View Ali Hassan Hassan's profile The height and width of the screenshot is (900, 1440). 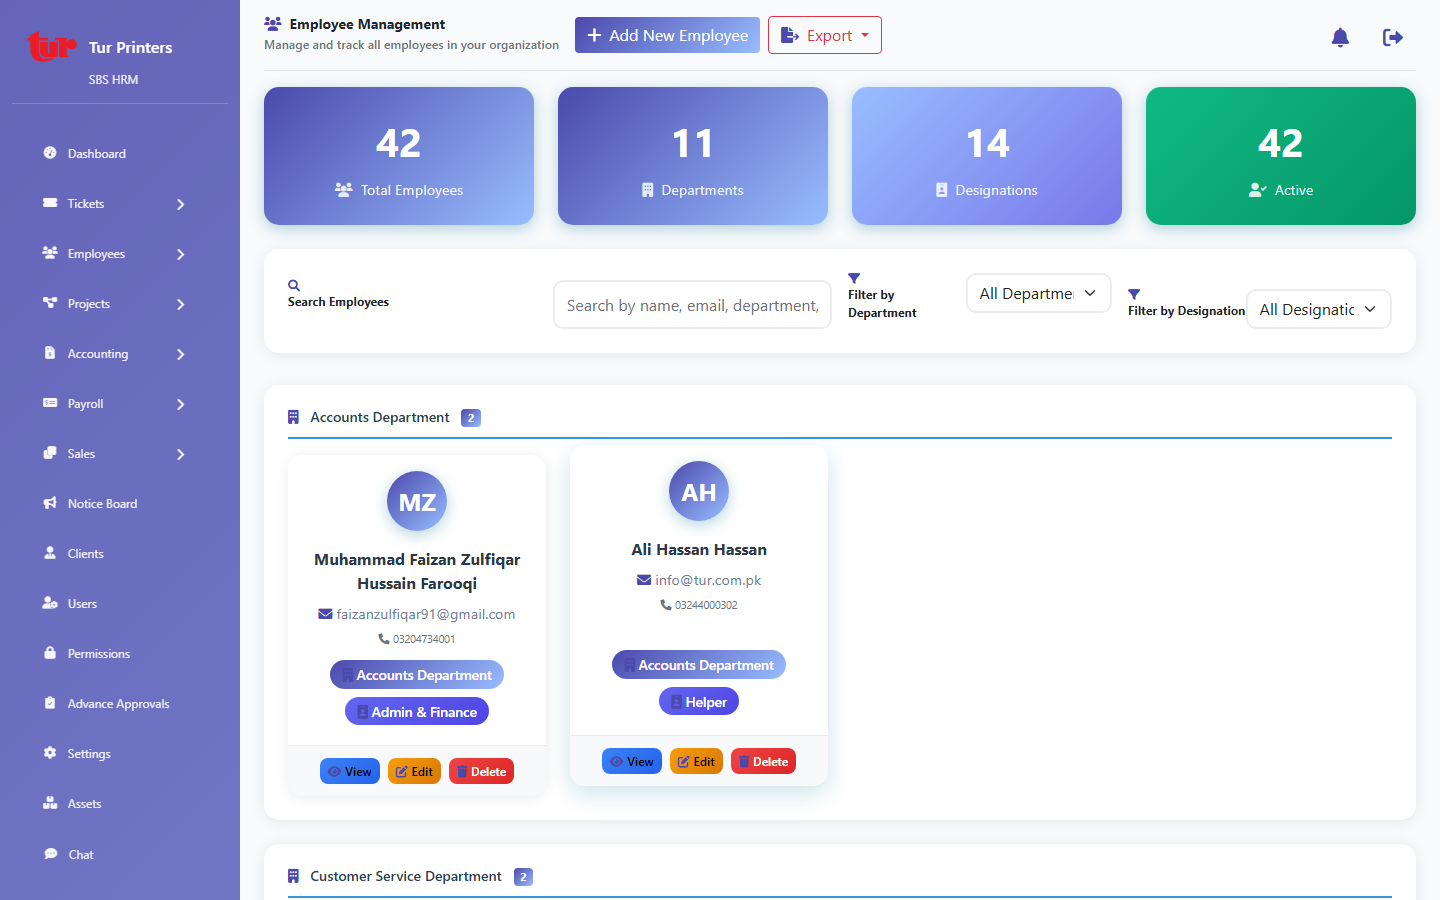click(631, 762)
